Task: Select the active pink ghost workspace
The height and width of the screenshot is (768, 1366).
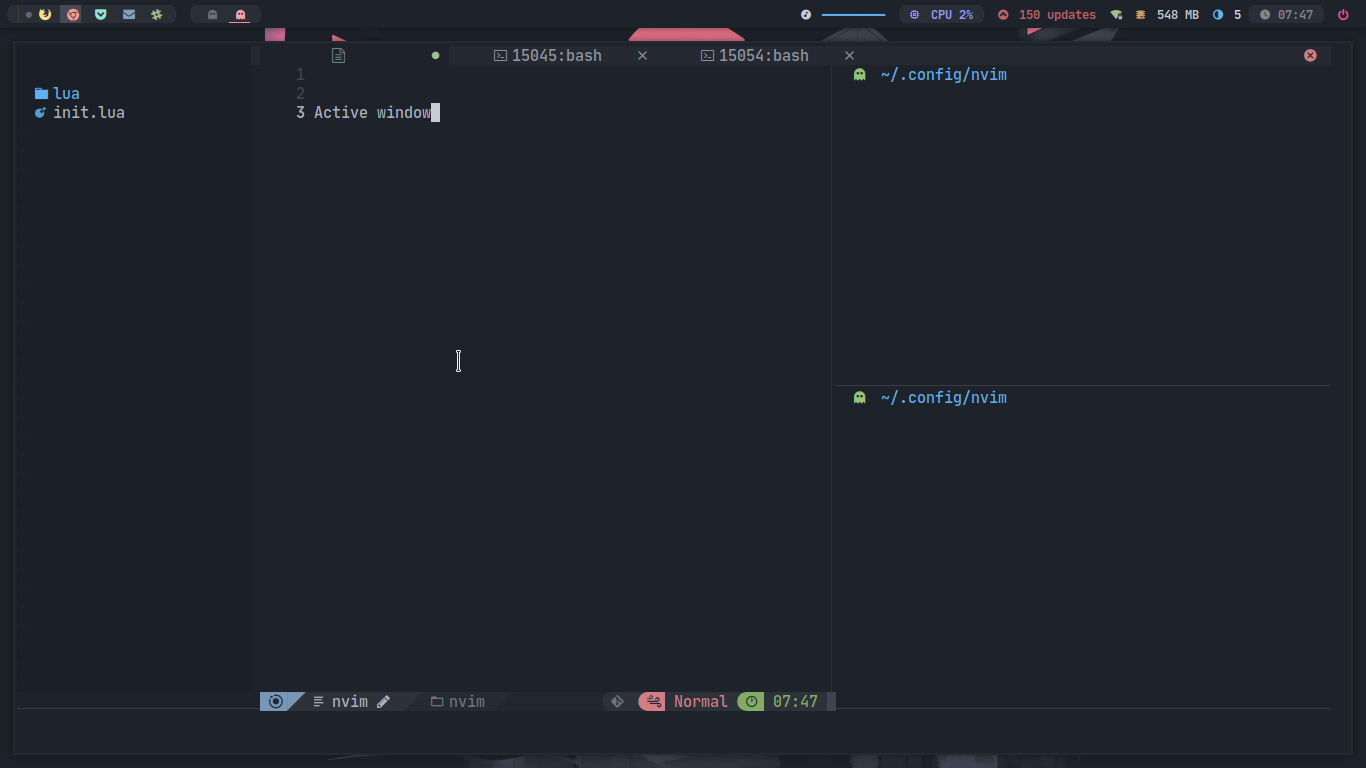Action: [239, 14]
